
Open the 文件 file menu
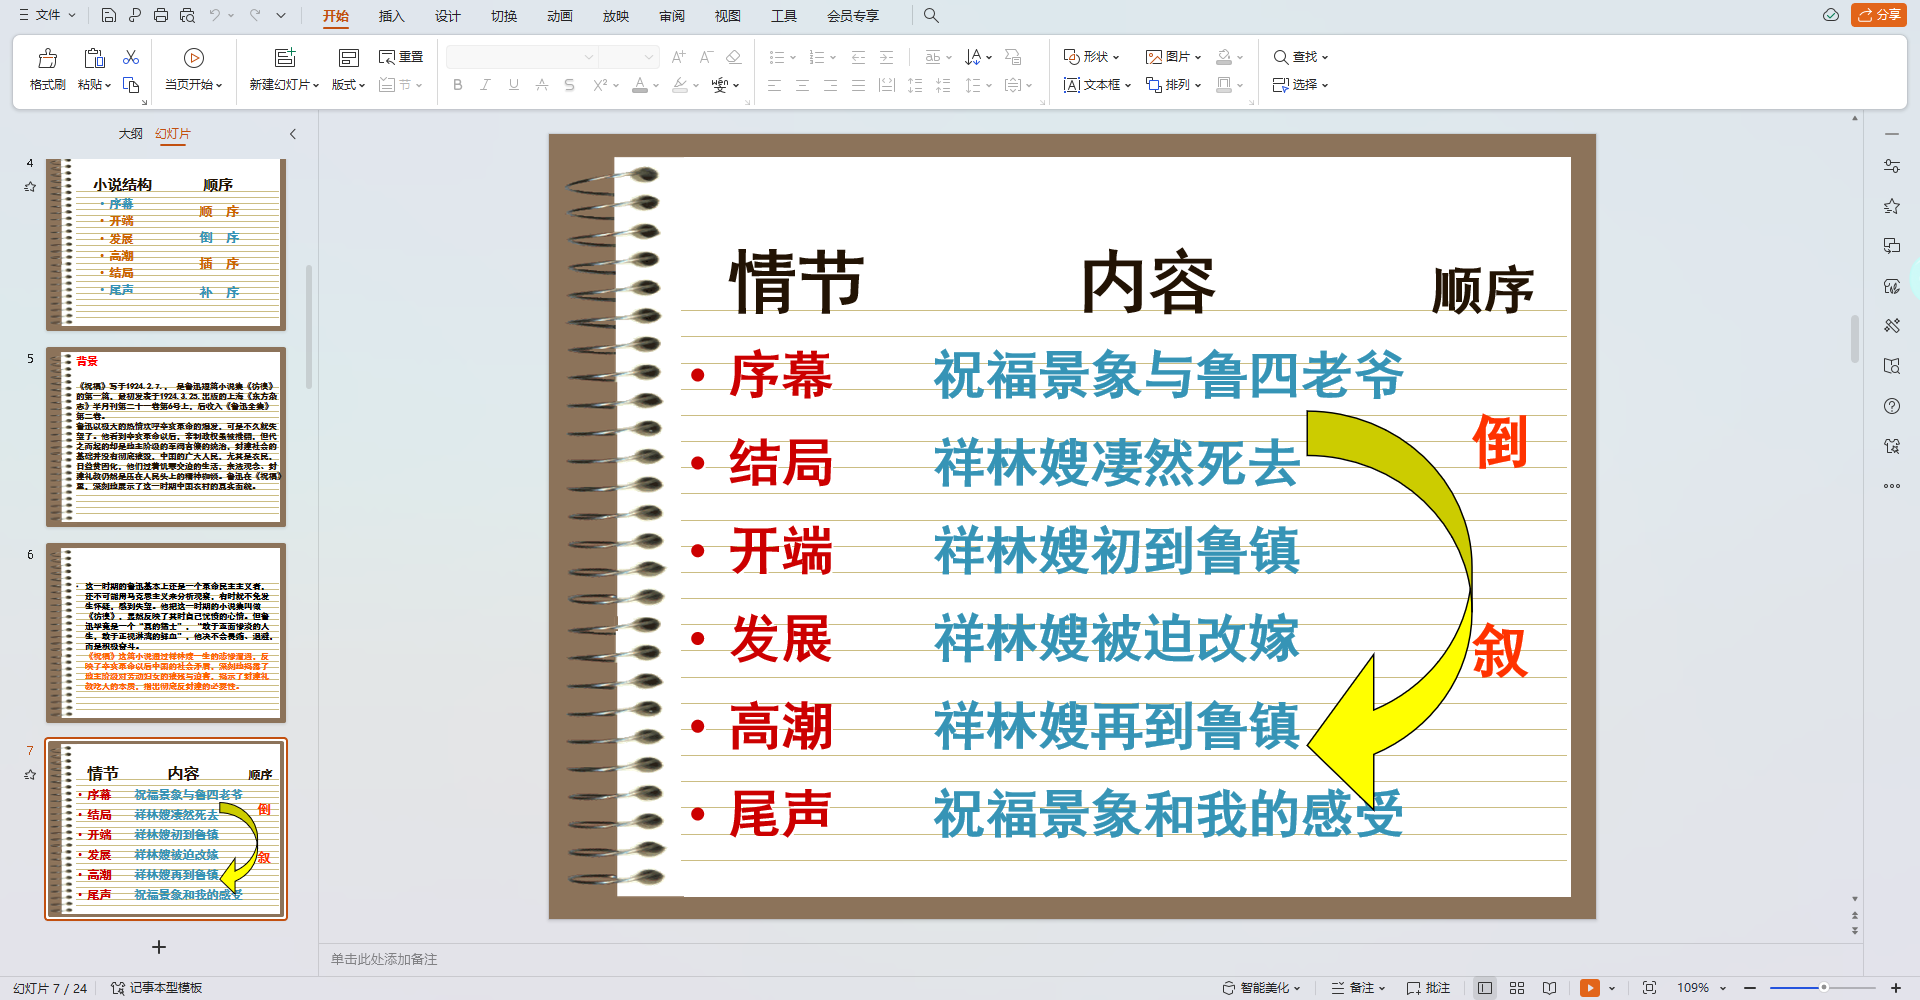click(47, 15)
